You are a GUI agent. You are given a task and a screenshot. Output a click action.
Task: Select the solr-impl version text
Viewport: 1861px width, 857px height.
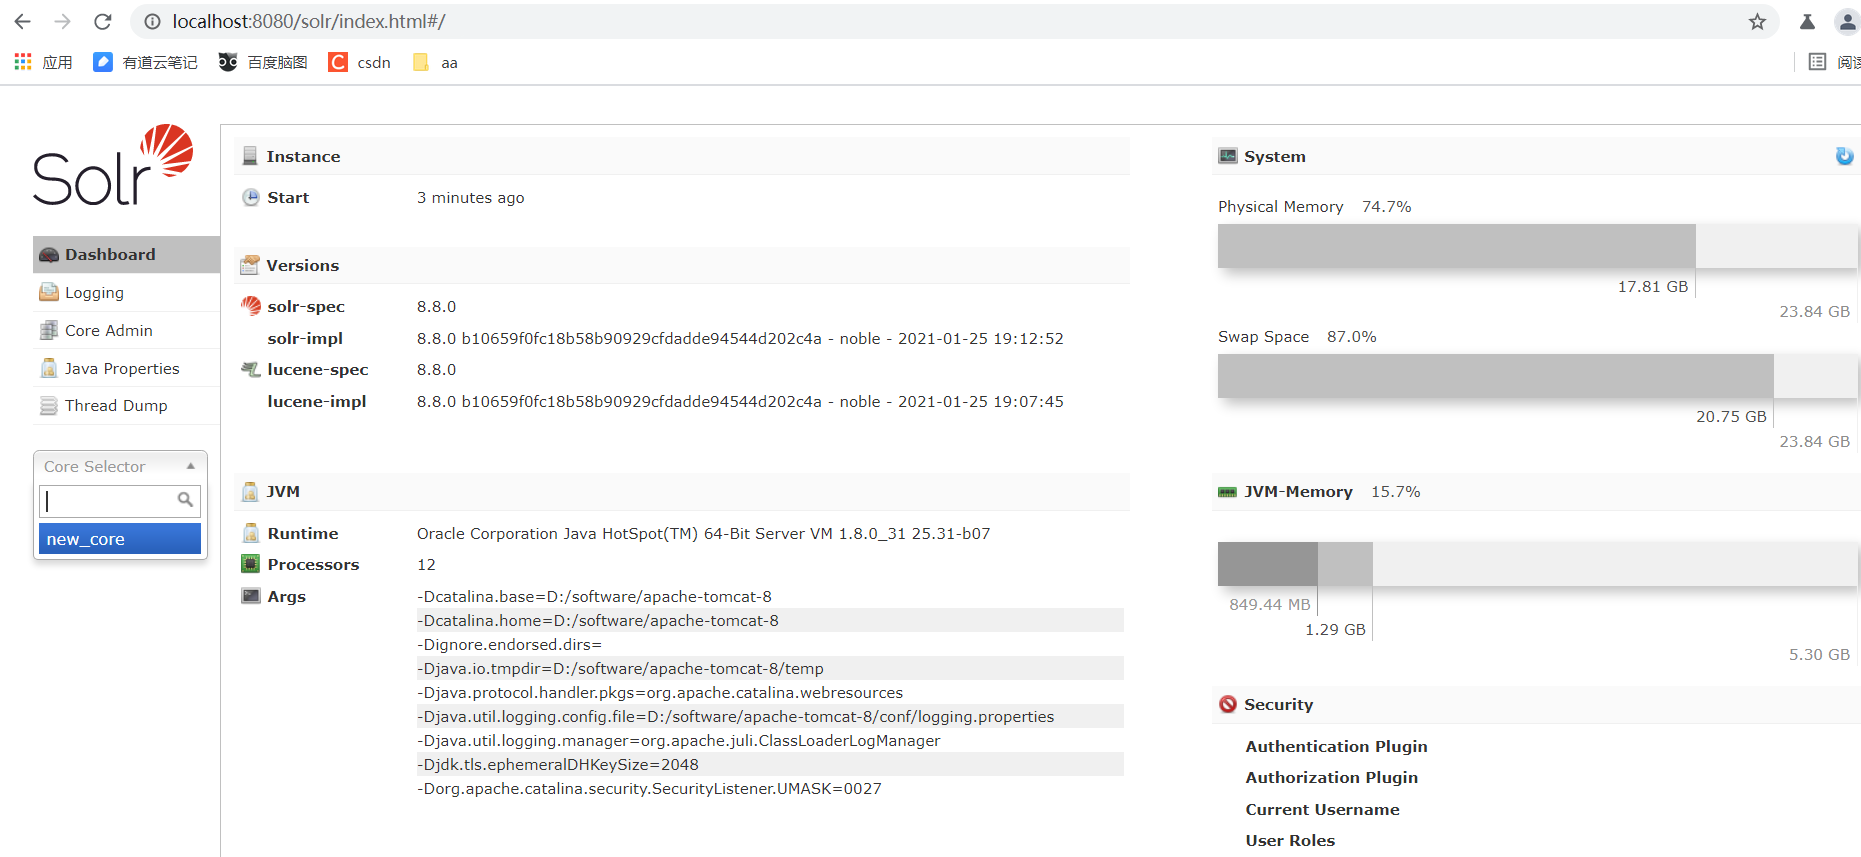tap(740, 338)
